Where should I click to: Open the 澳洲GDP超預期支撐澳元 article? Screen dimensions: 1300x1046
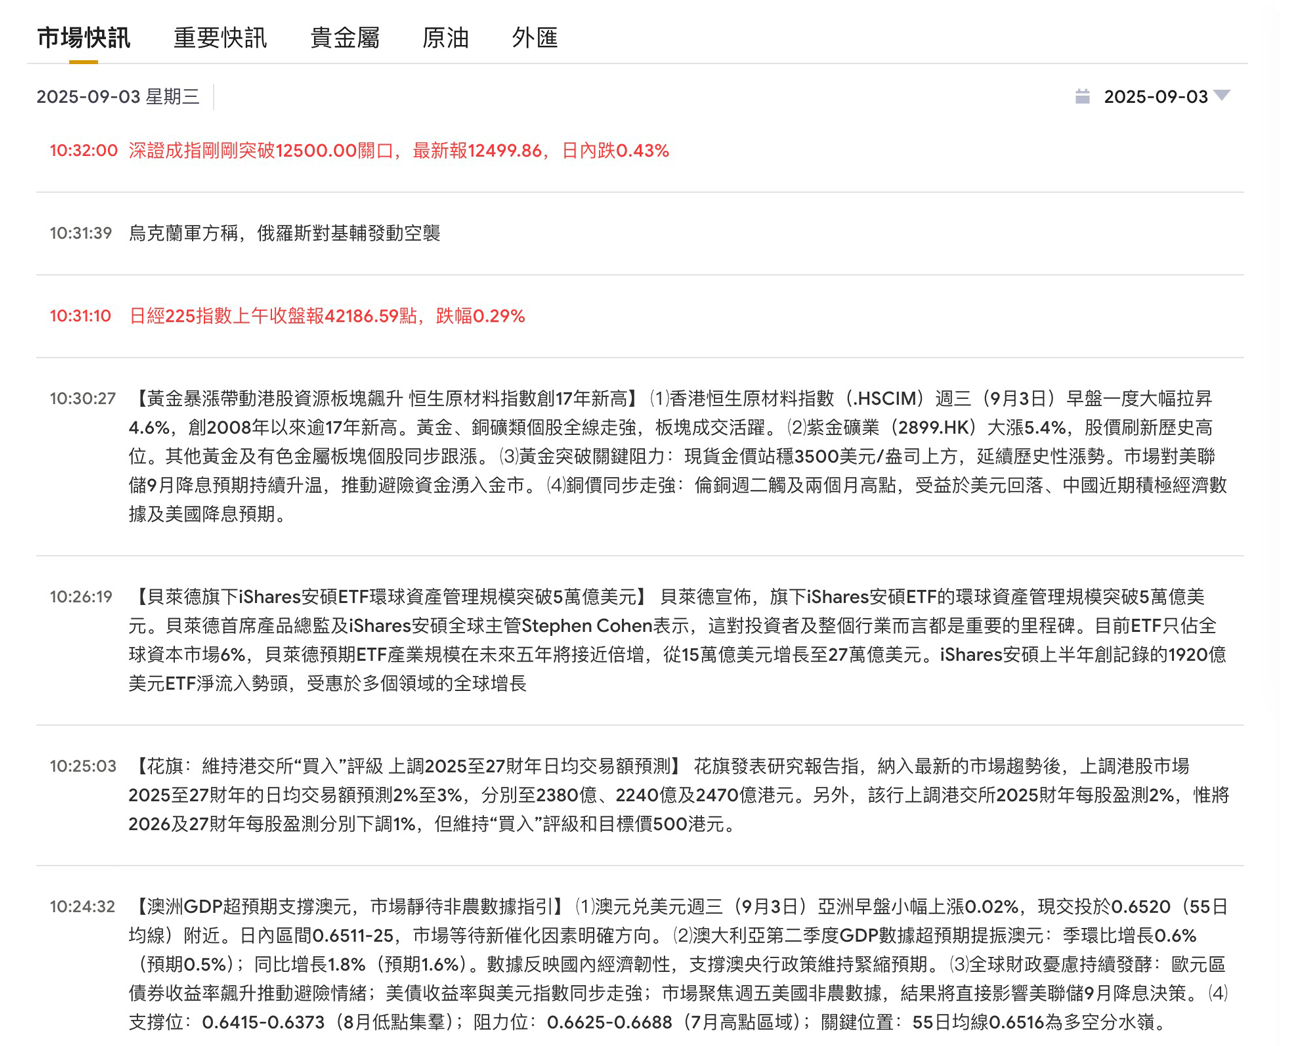678,965
